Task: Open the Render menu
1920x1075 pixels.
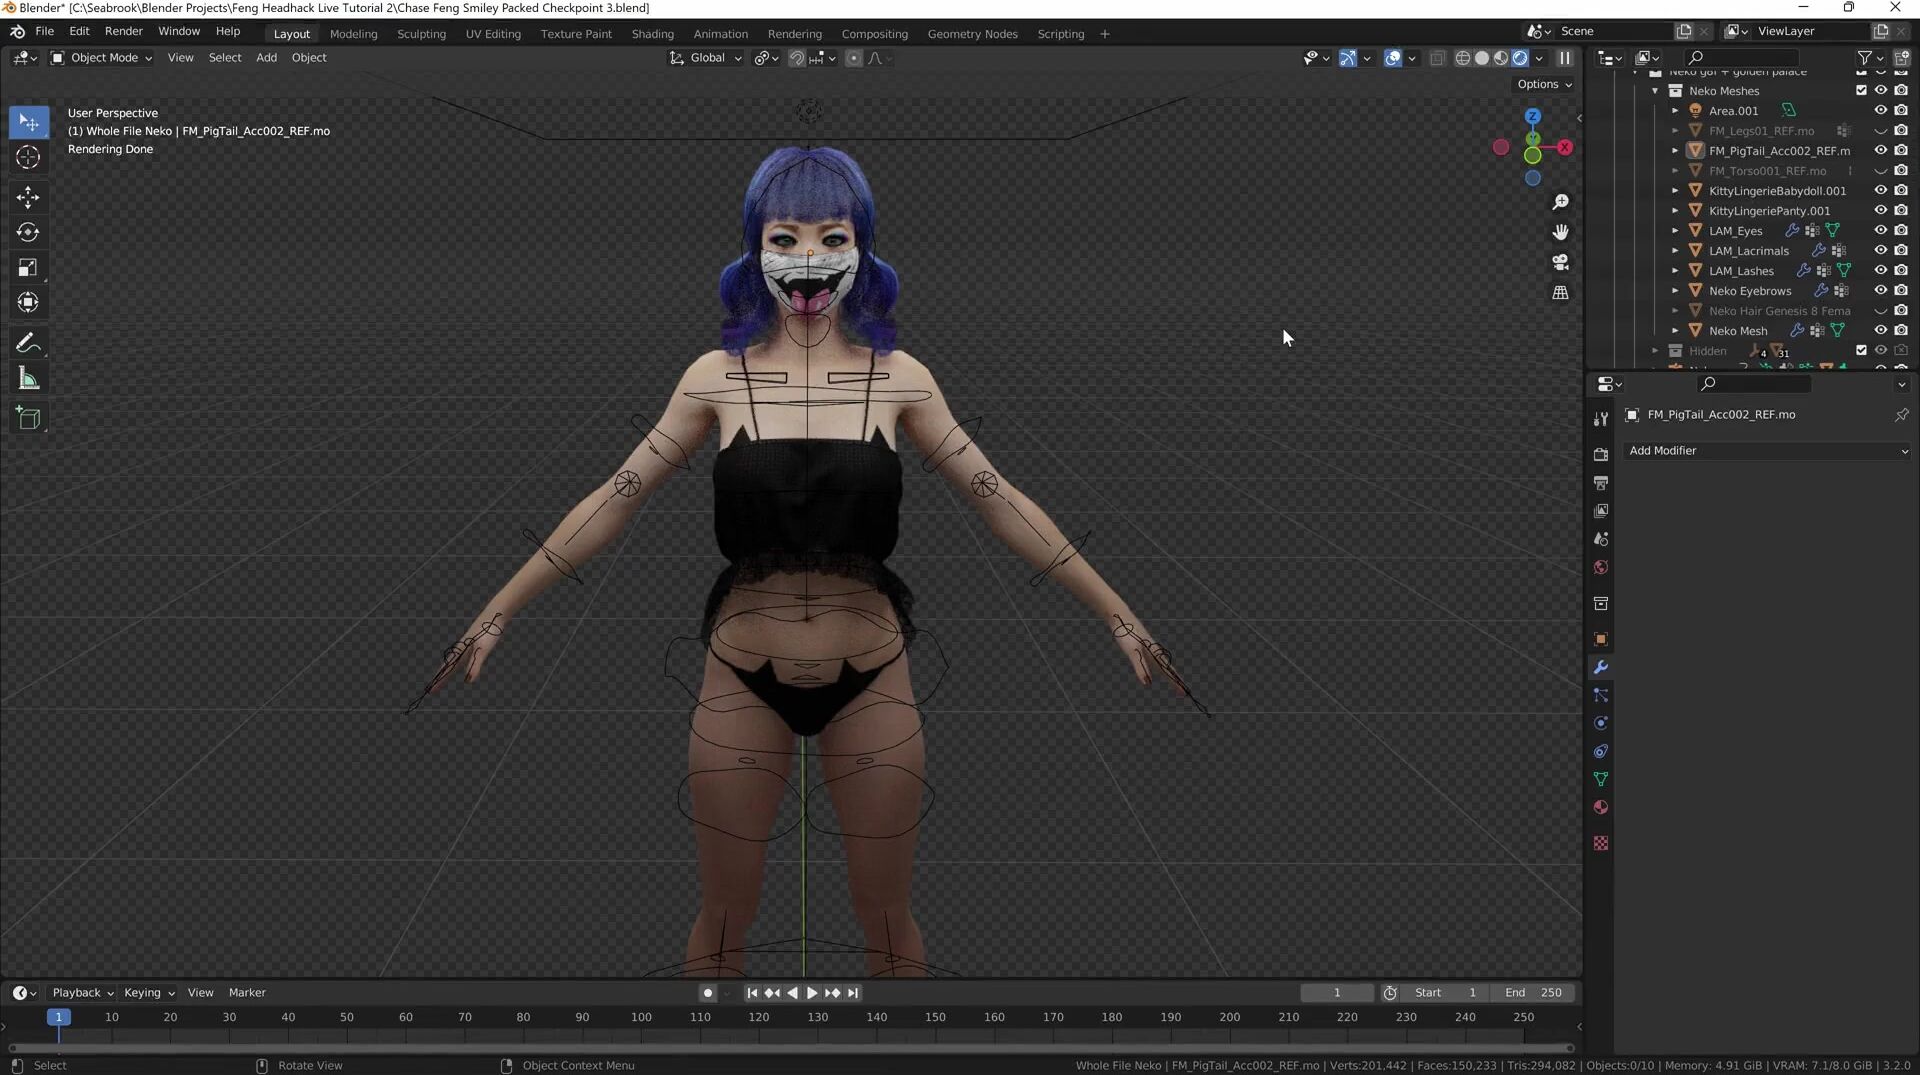Action: click(123, 31)
